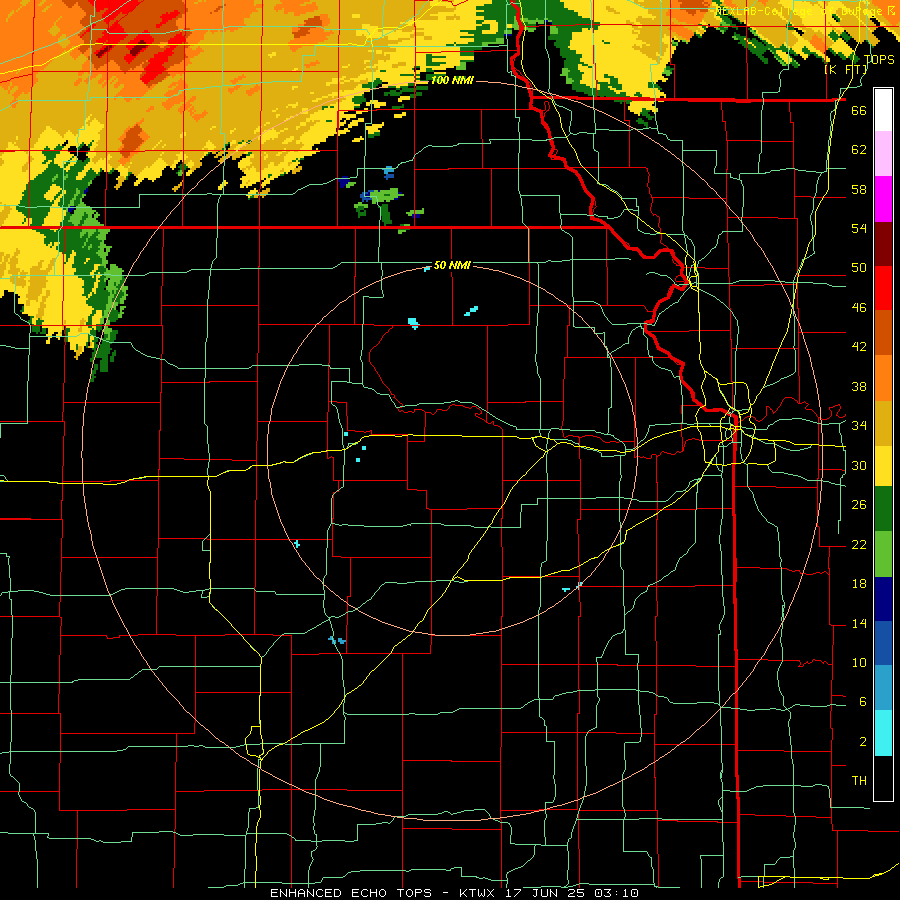This screenshot has height=900, width=900.
Task: Click legend value "22"
Action: pos(859,544)
